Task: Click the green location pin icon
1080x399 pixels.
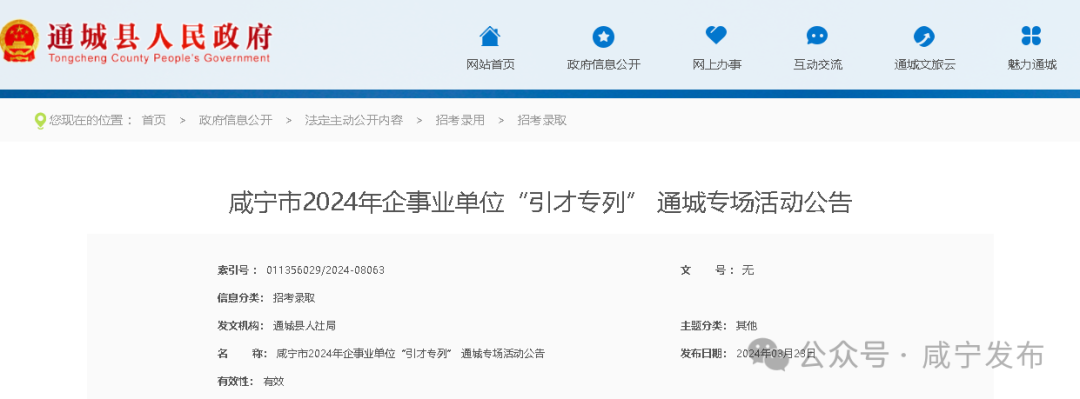Action: point(40,121)
